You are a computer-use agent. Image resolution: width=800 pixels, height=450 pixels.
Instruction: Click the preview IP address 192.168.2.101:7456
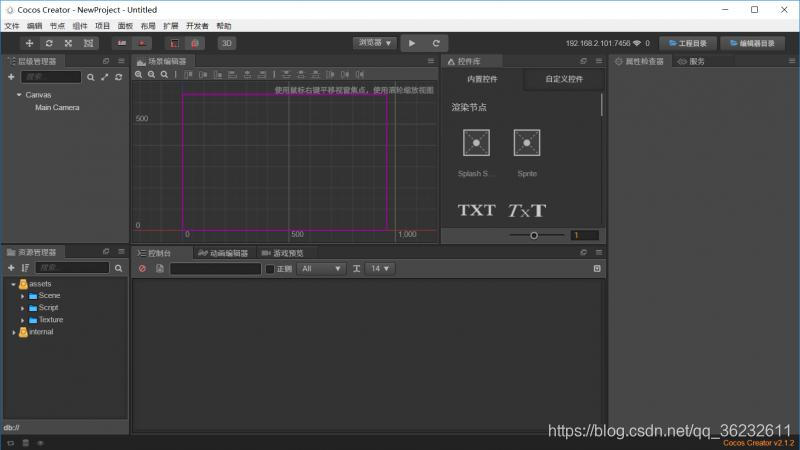coord(598,43)
